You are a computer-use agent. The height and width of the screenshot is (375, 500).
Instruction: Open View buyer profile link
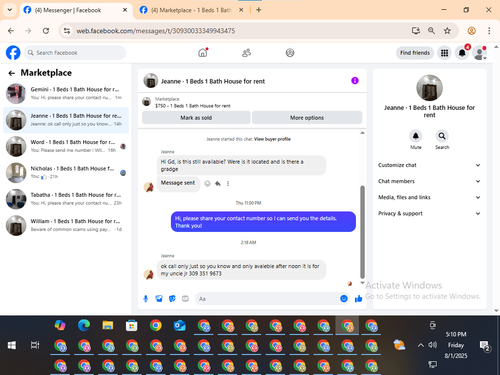pos(272,139)
